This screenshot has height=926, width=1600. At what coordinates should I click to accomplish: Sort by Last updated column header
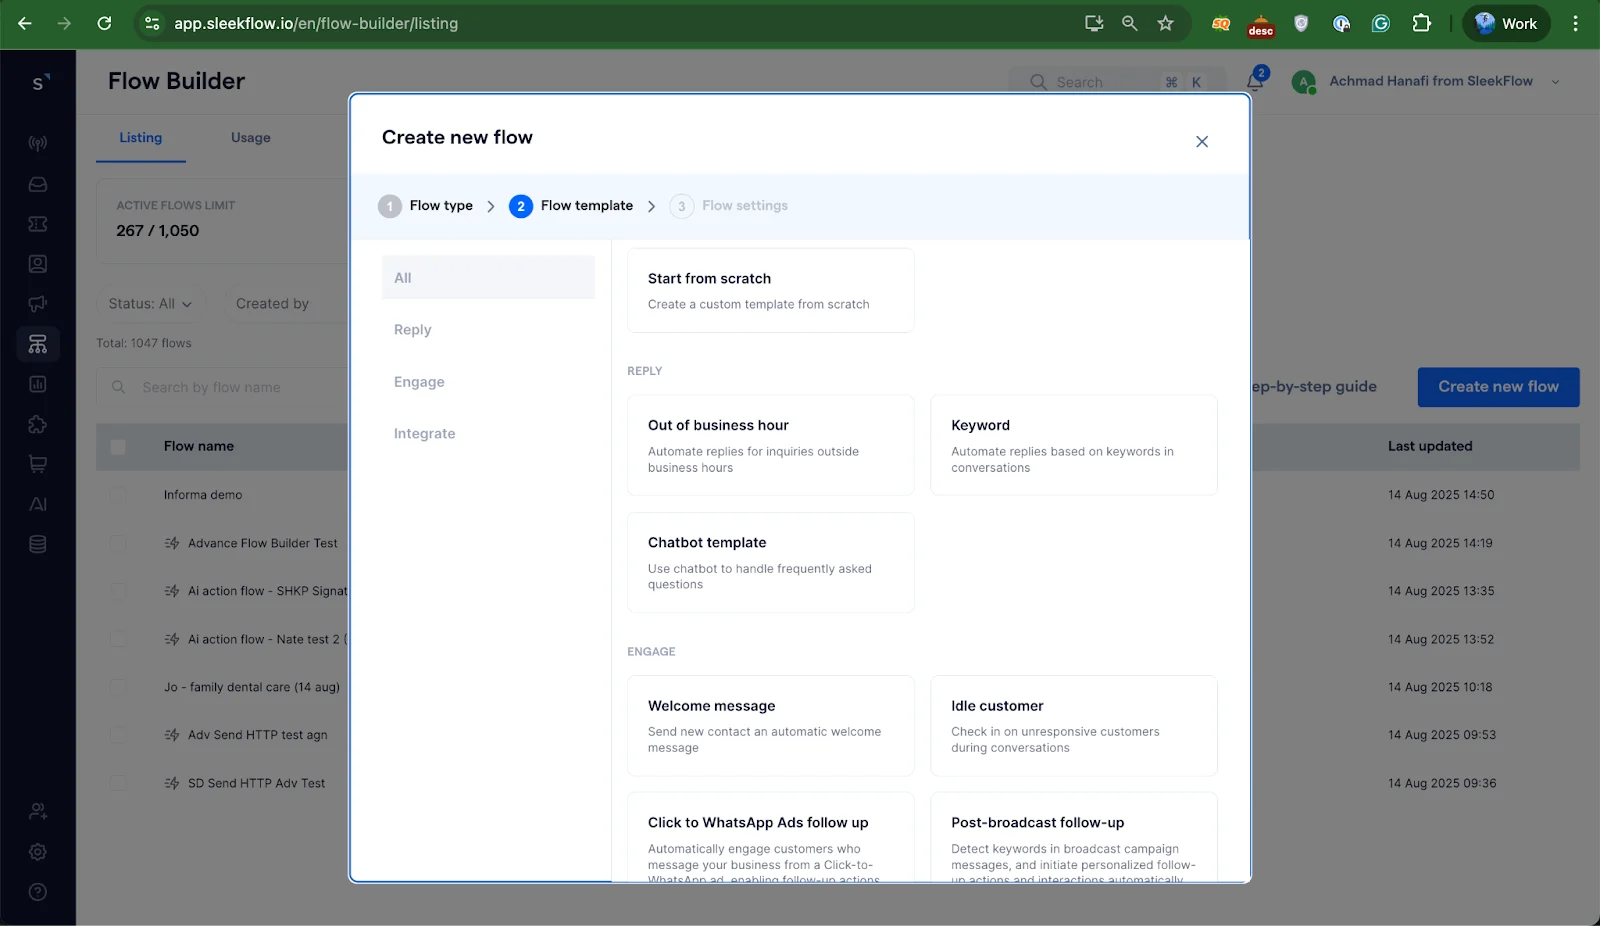1430,447
